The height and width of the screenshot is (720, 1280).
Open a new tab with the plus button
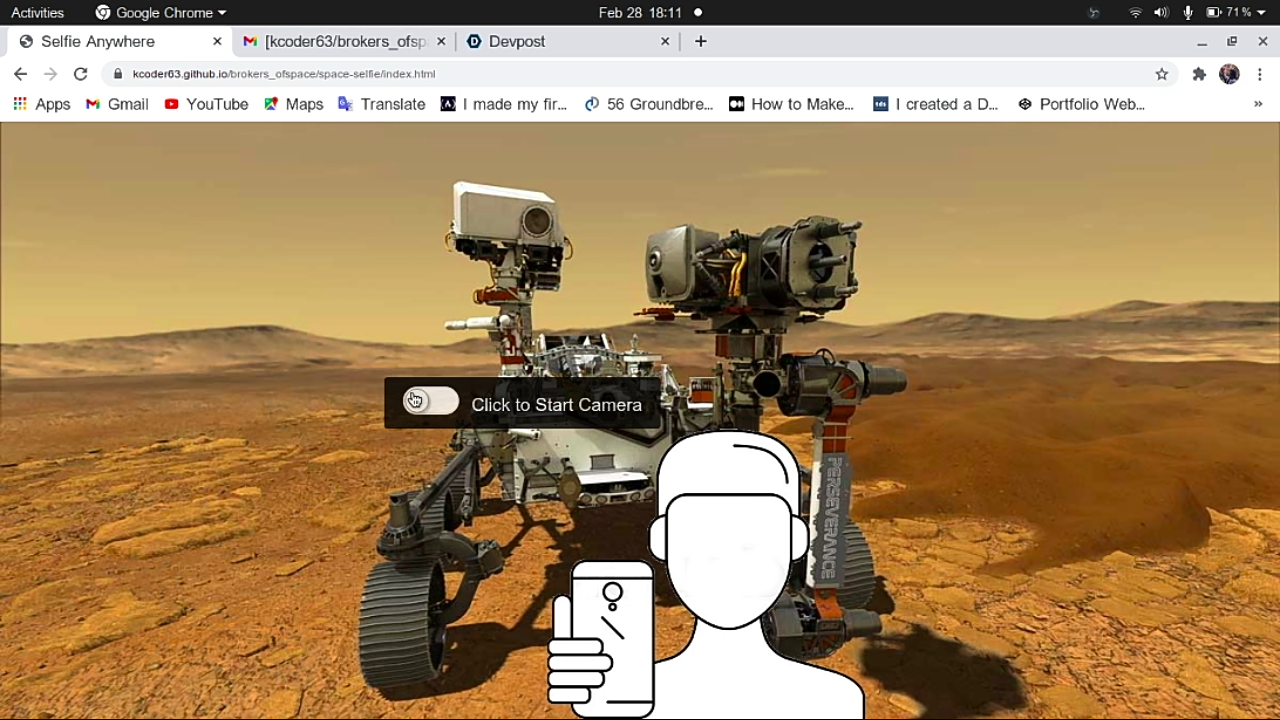click(700, 41)
